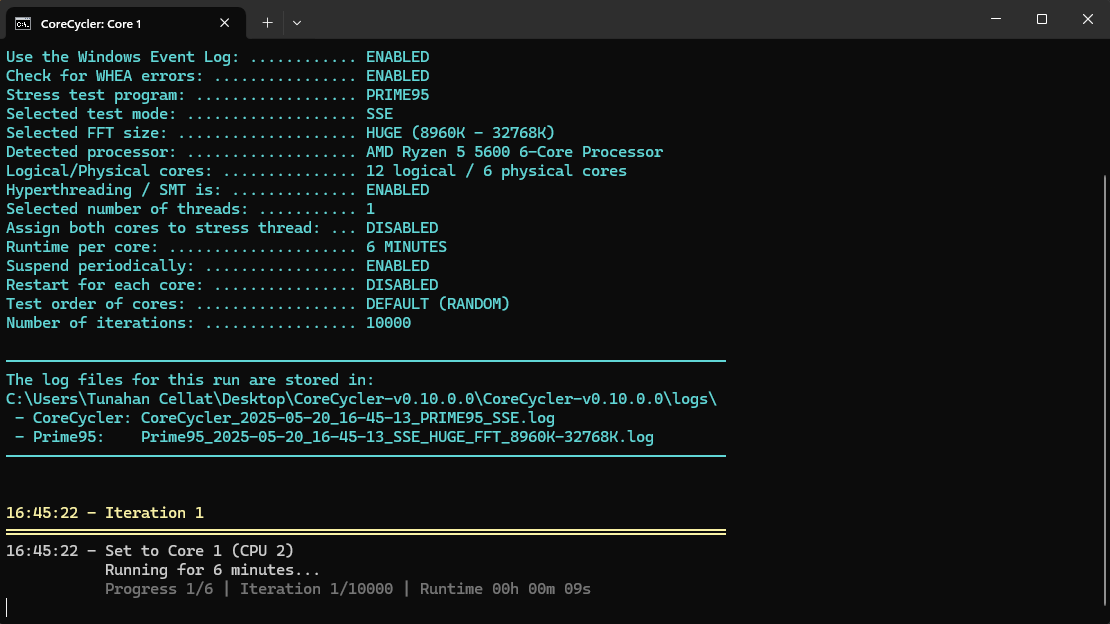Click 'The log files for this run' line

(x=190, y=380)
